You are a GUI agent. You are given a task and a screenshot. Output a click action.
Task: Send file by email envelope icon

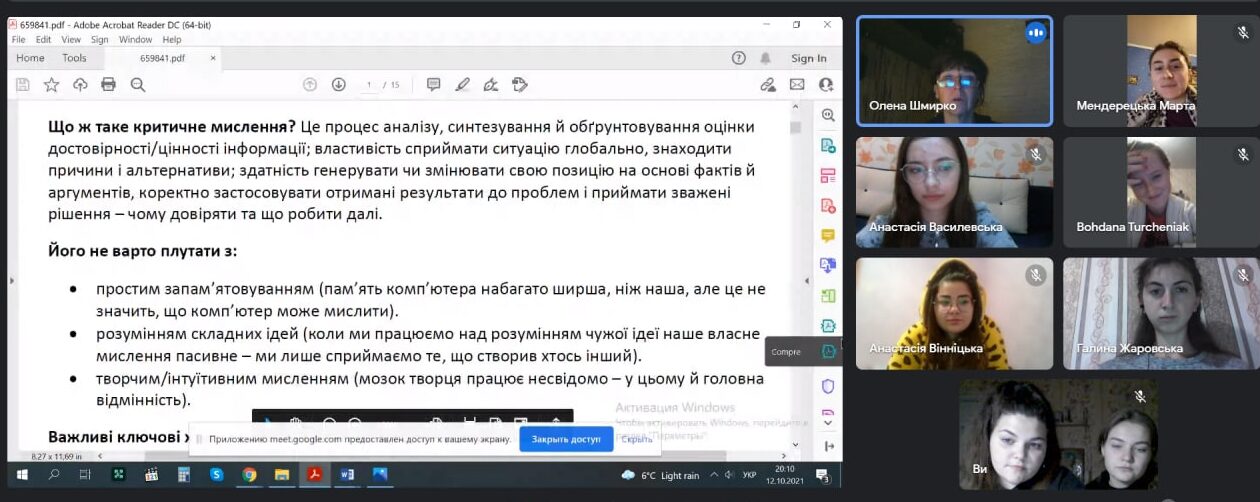click(797, 85)
